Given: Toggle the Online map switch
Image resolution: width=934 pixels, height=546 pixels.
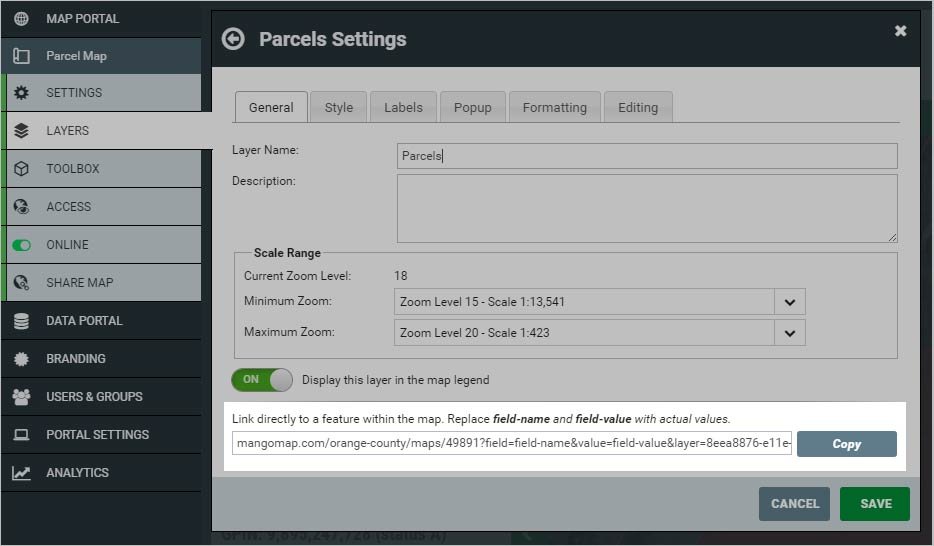Looking at the screenshot, I should [x=21, y=245].
